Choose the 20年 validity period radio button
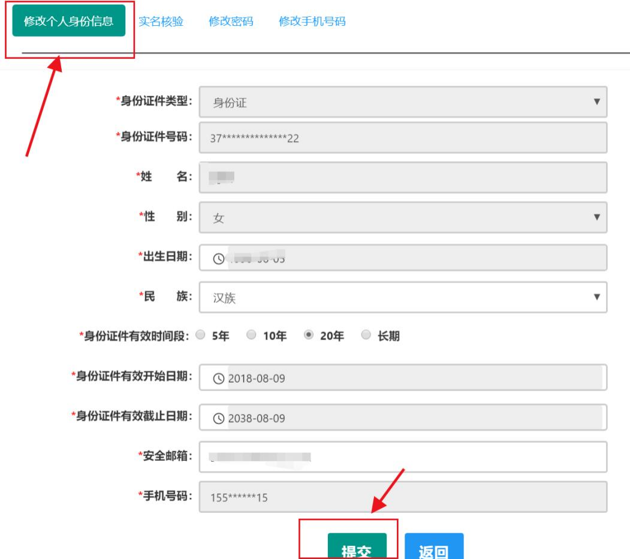Image resolution: width=630 pixels, height=559 pixels. coord(309,336)
